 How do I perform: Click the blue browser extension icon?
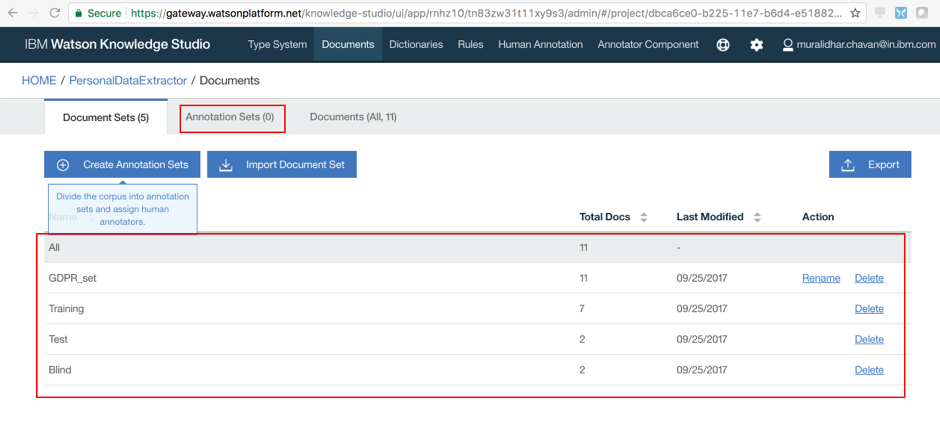point(900,13)
